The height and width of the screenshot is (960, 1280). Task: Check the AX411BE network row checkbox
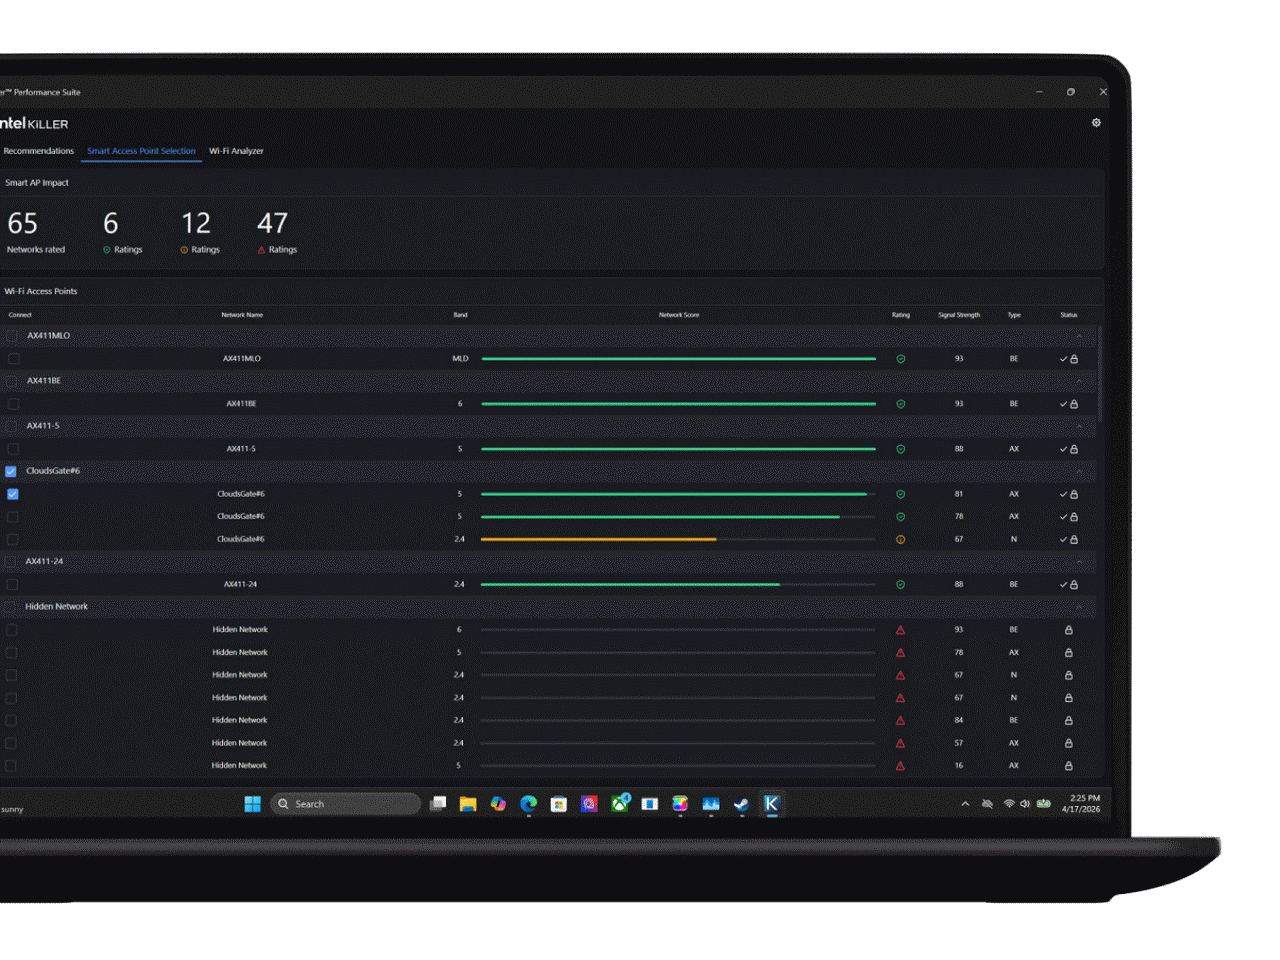tap(13, 404)
